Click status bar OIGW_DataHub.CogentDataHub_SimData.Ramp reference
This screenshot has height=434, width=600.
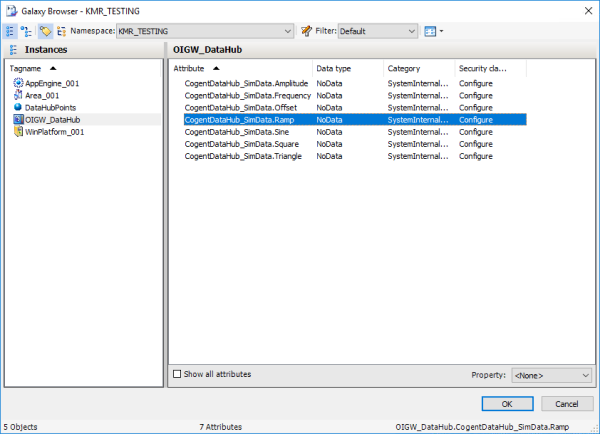point(482,427)
